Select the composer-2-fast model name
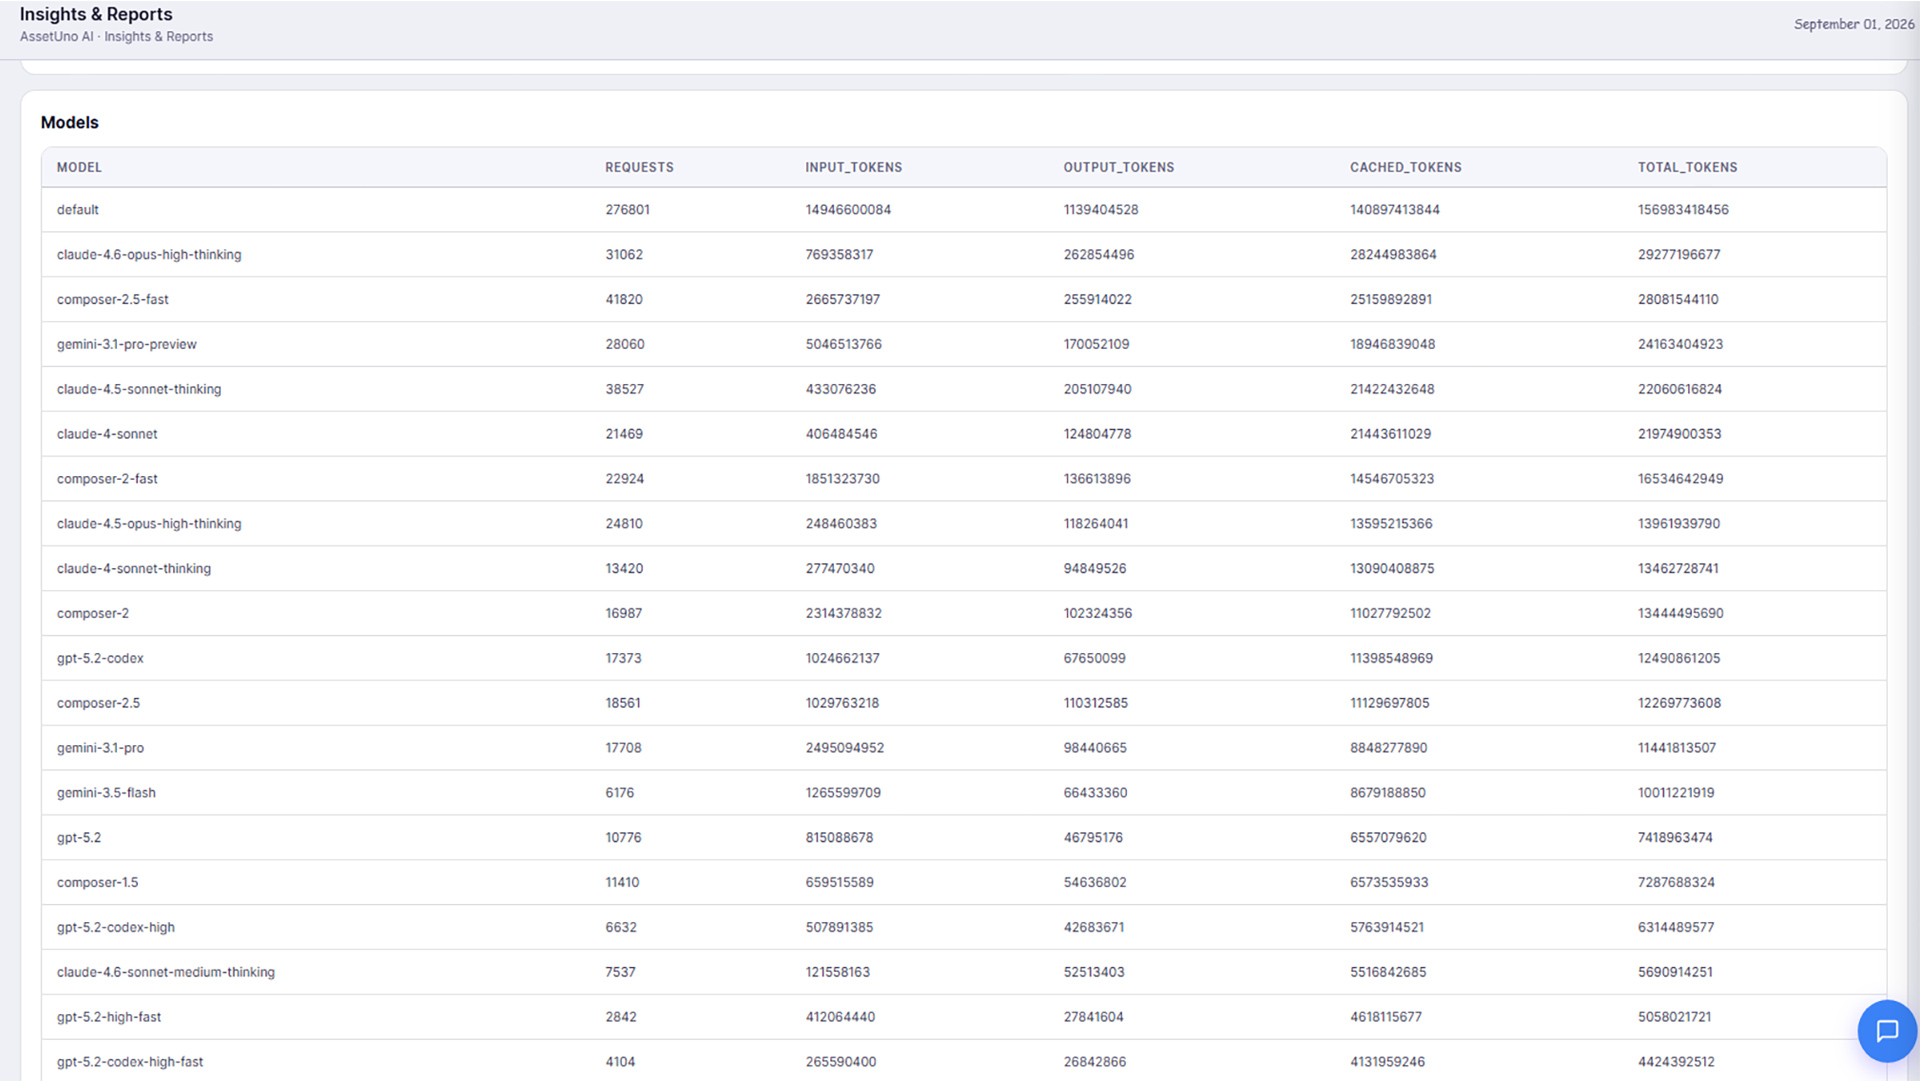The width and height of the screenshot is (1920, 1081). (x=107, y=479)
